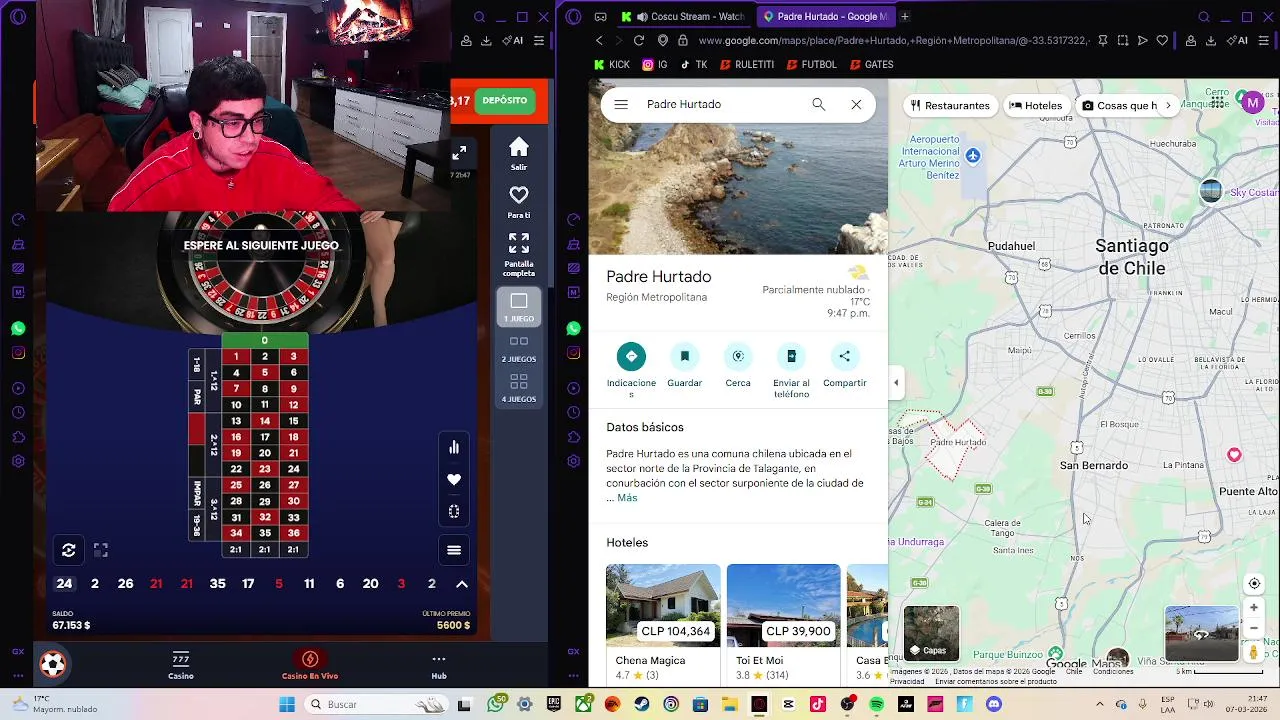Click the AI button in Maps browser toolbar
The height and width of the screenshot is (720, 1280).
(x=1239, y=40)
